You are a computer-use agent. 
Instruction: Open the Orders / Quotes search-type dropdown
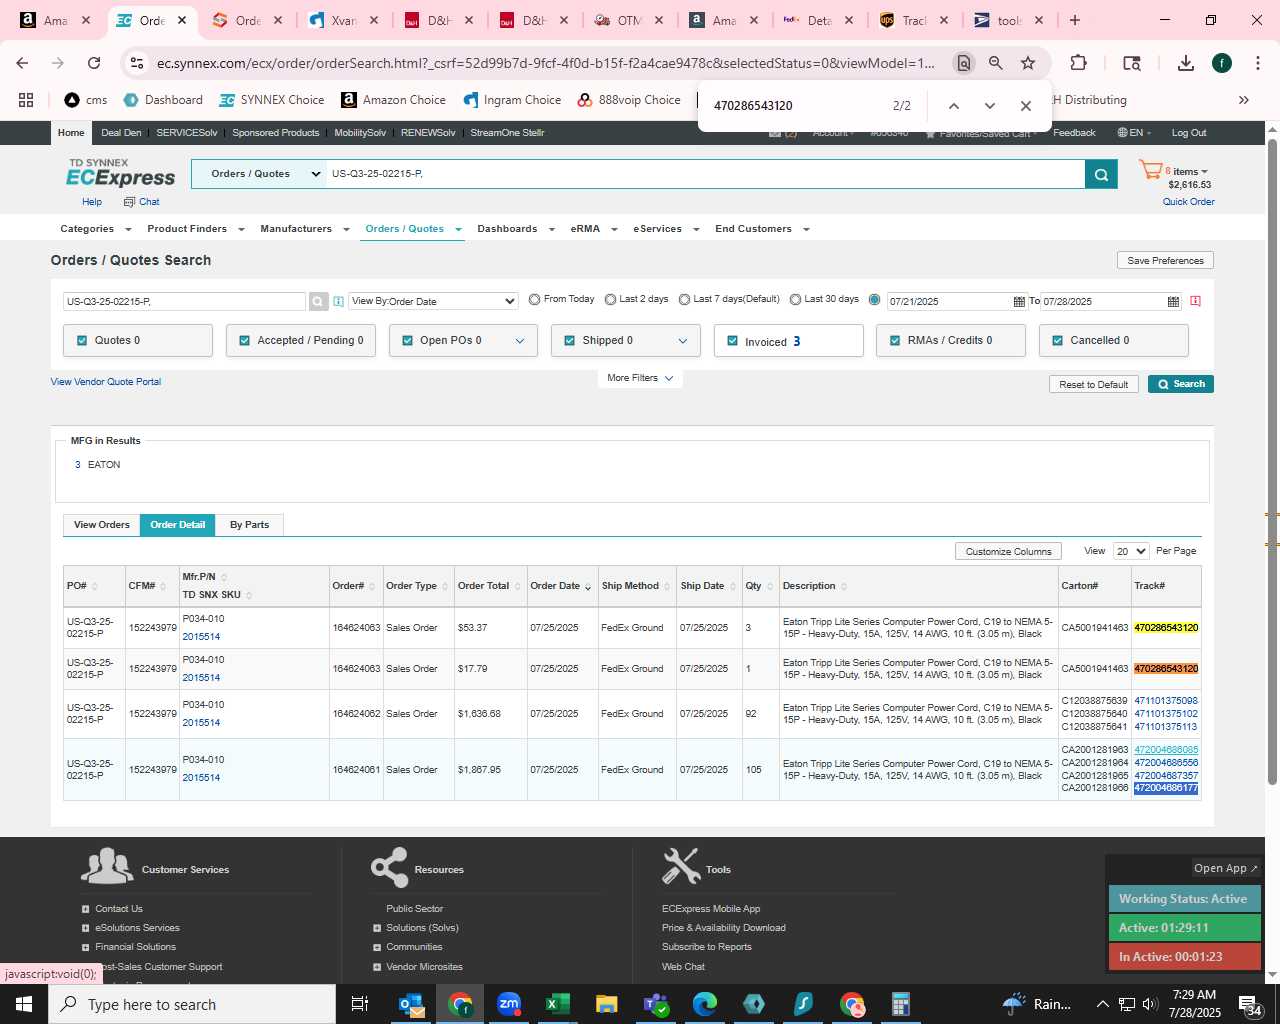(x=258, y=174)
